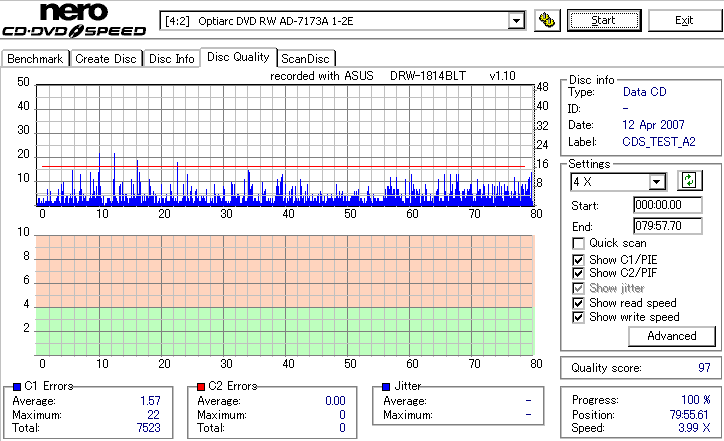724x441 pixels.
Task: Click the Speed value 3.99 X
Action: pos(694,428)
